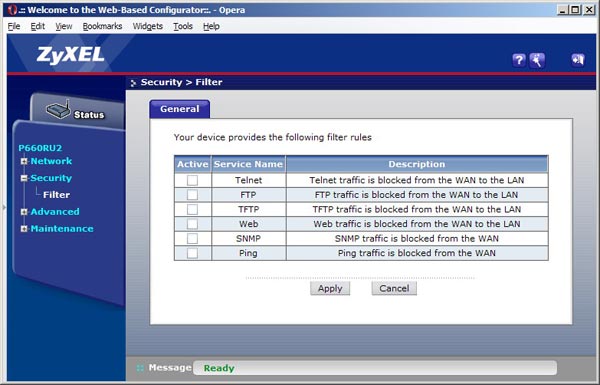Click the Active column header
Screen dimensions: 600x385
(x=192, y=164)
